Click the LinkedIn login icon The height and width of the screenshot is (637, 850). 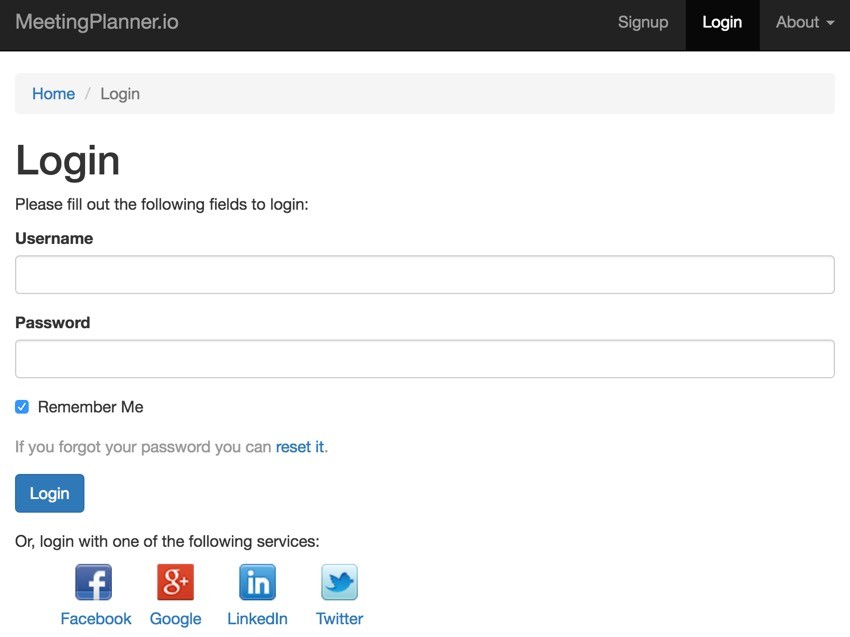point(257,582)
